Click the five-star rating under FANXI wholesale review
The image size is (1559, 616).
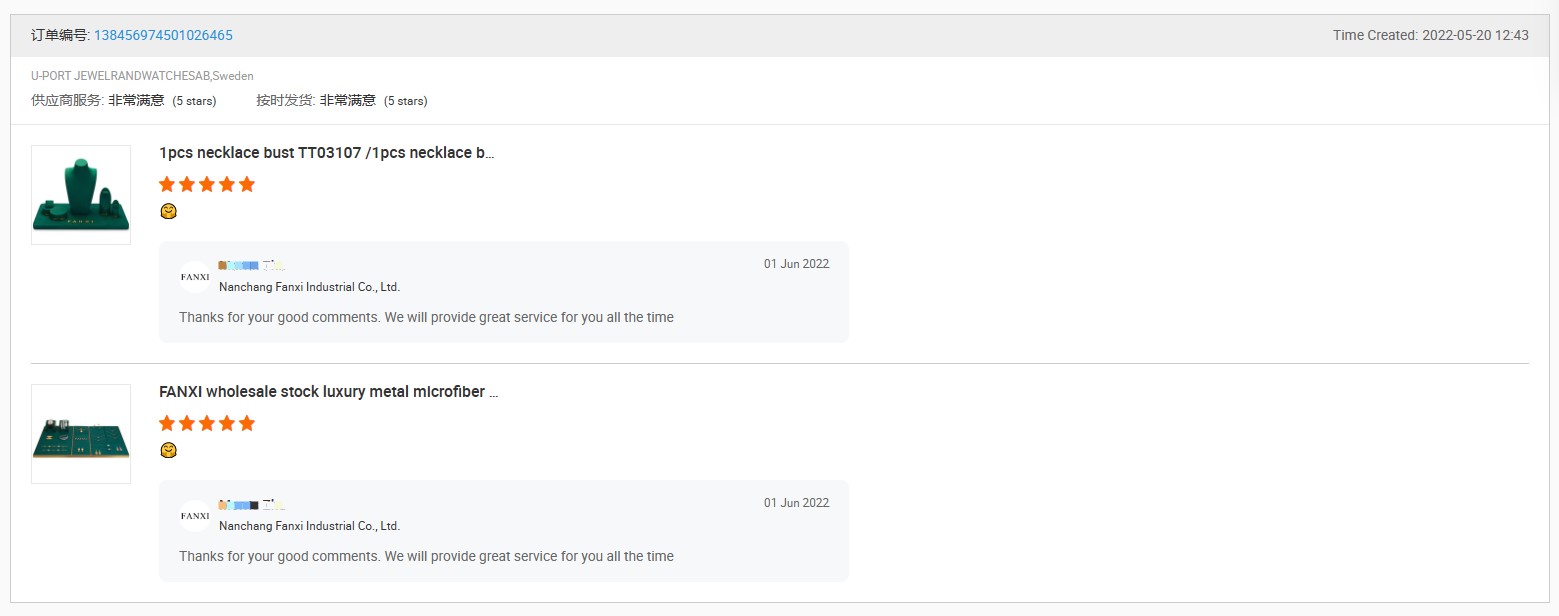pos(207,423)
